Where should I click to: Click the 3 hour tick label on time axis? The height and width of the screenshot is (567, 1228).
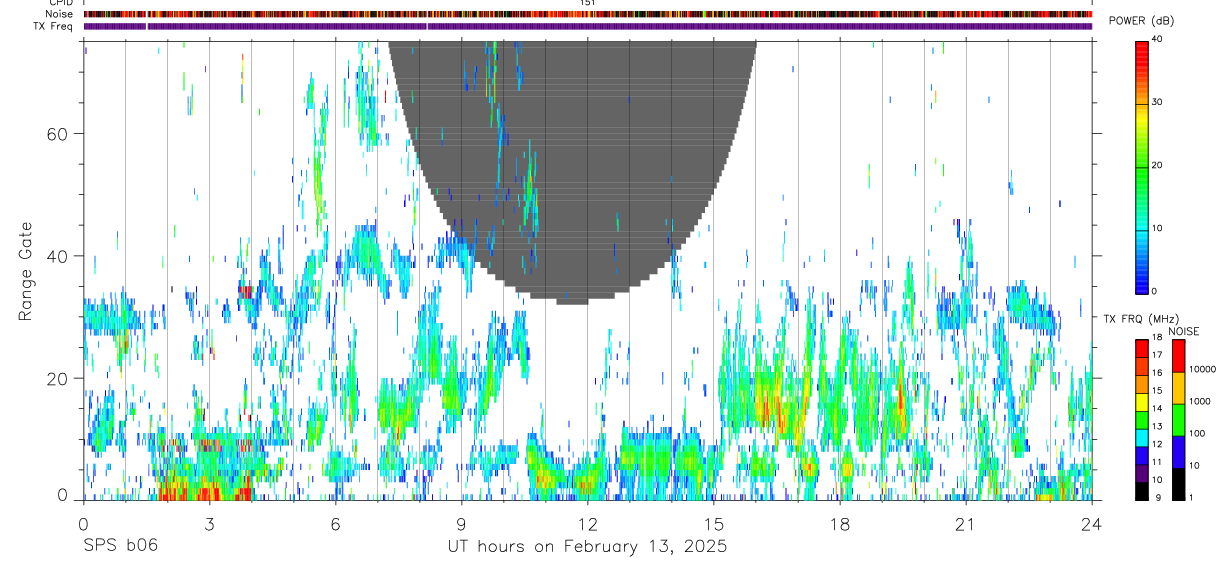pyautogui.click(x=209, y=524)
